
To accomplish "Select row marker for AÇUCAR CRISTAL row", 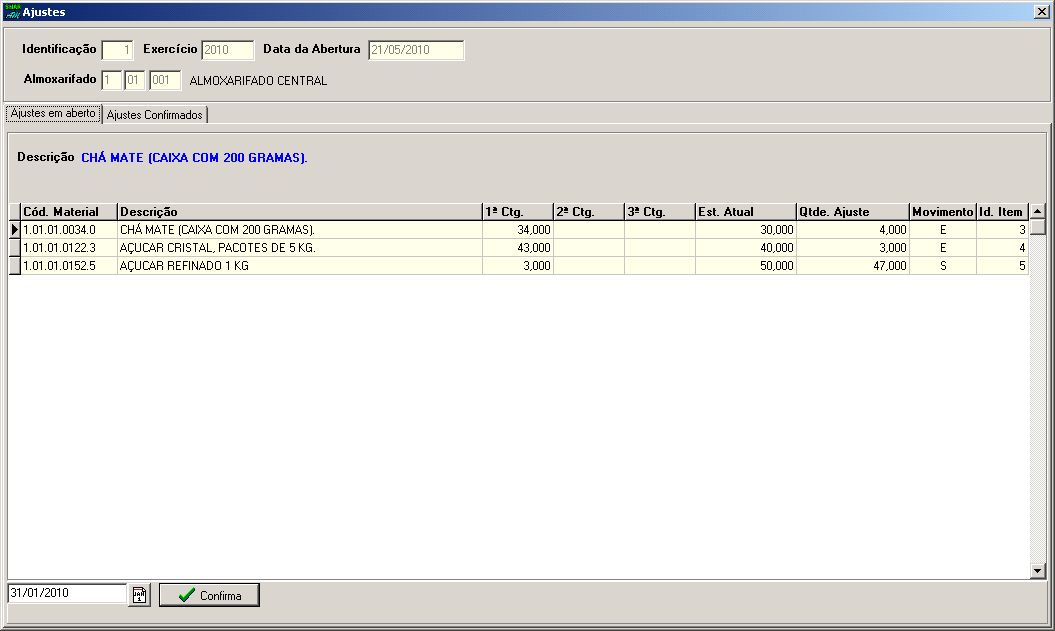I will 14,248.
